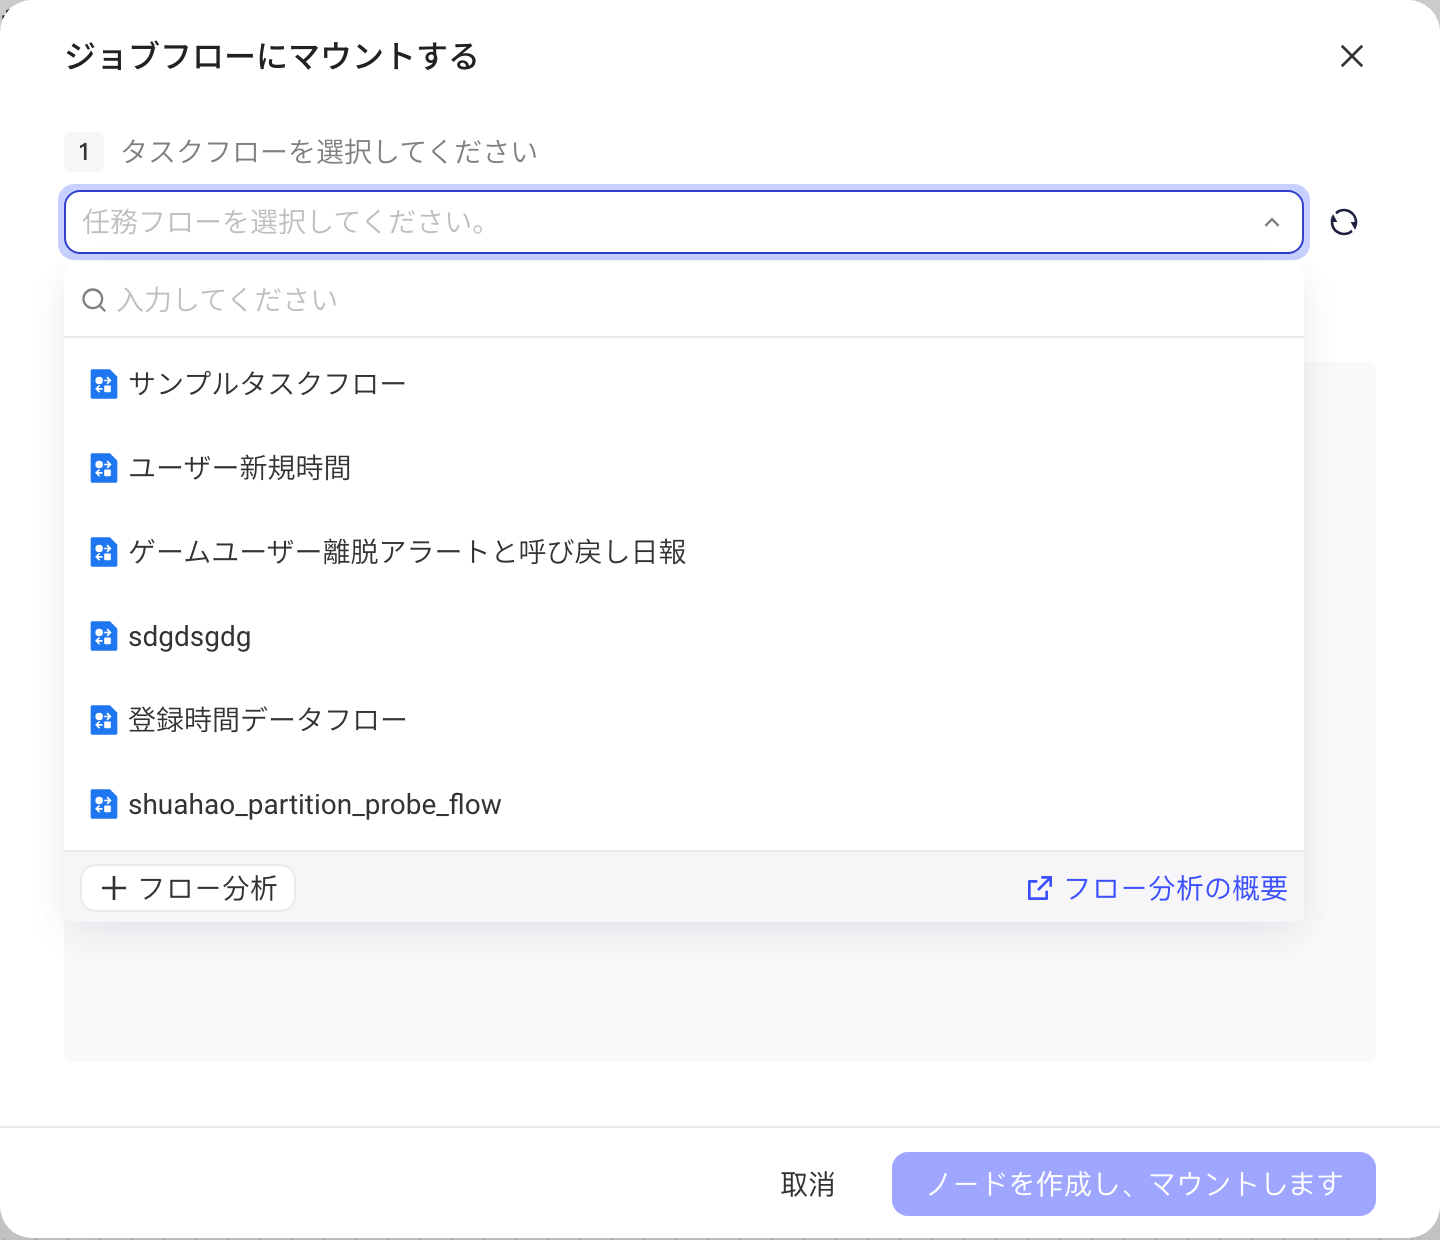The height and width of the screenshot is (1240, 1440).
Task: Click ノードを作成し、マウントします button
Action: pos(1134,1184)
